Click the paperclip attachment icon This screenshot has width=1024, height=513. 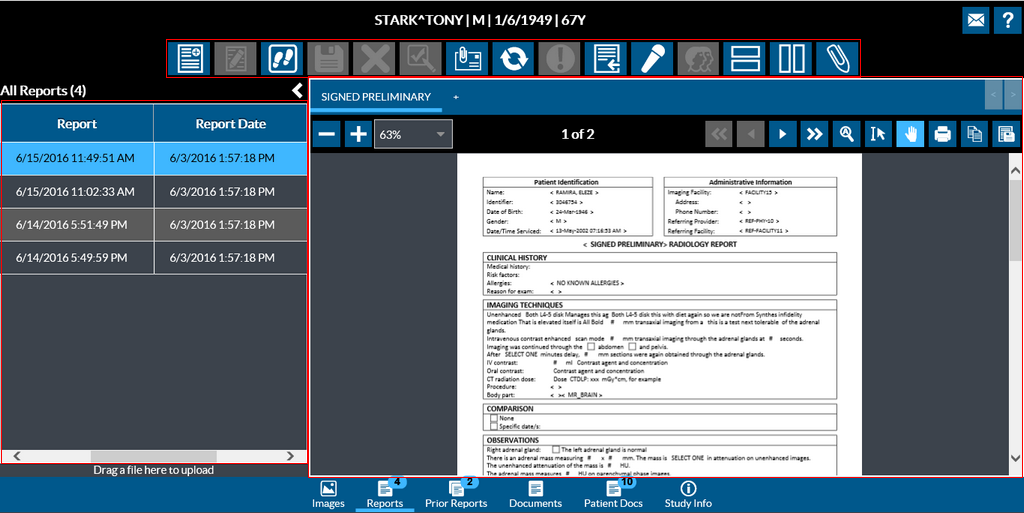835,59
